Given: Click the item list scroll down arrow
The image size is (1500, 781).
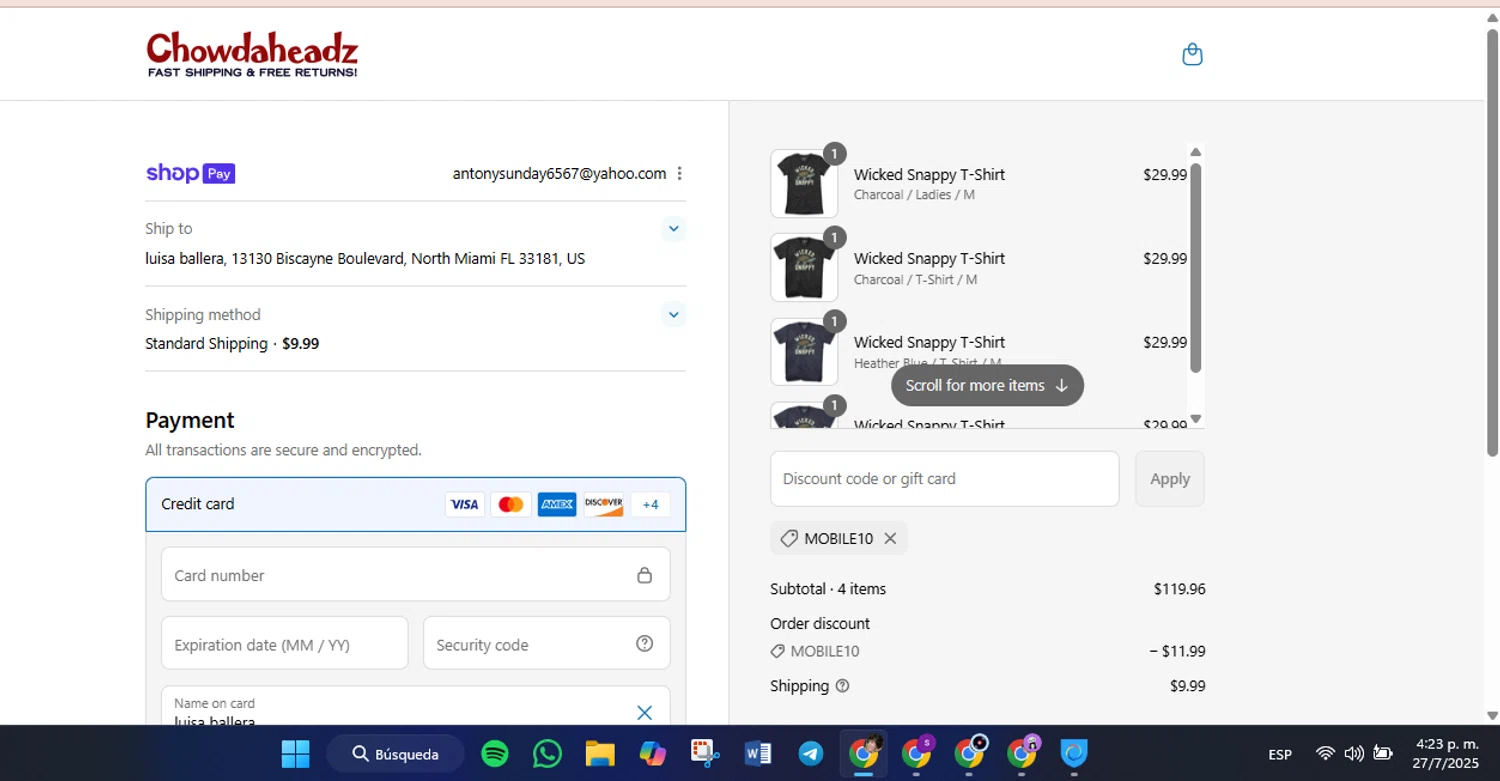Looking at the screenshot, I should 1196,419.
